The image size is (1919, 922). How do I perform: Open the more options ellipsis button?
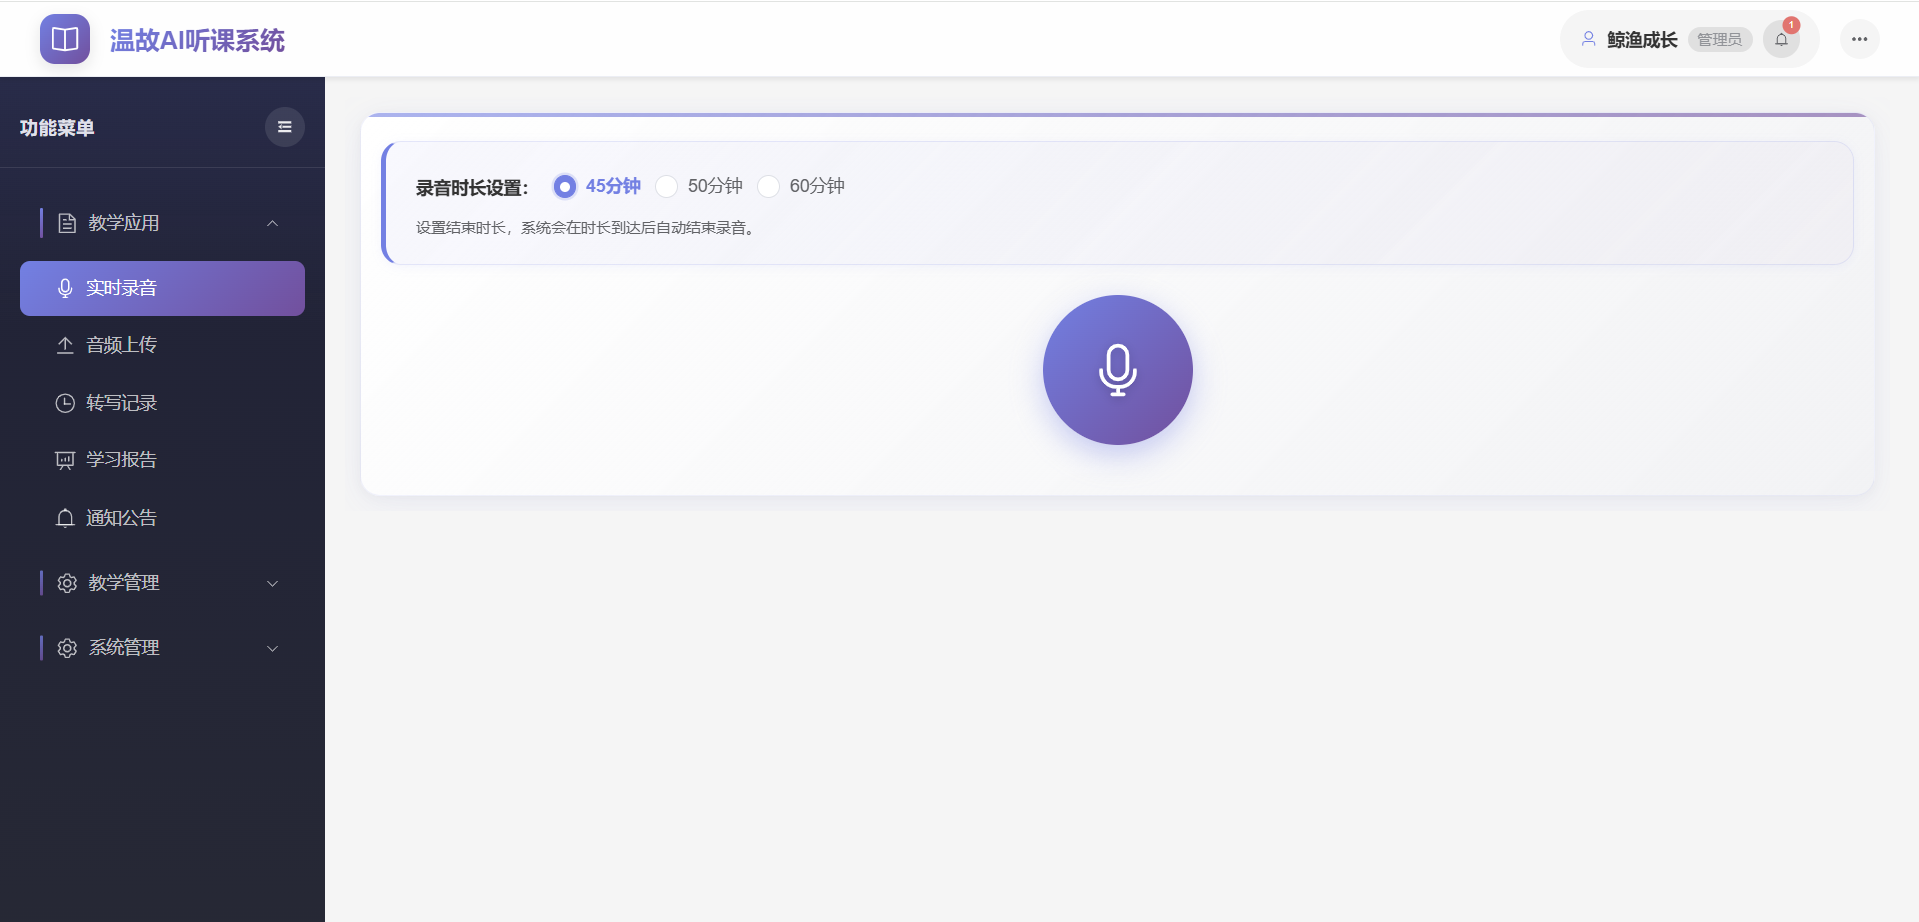[1859, 38]
